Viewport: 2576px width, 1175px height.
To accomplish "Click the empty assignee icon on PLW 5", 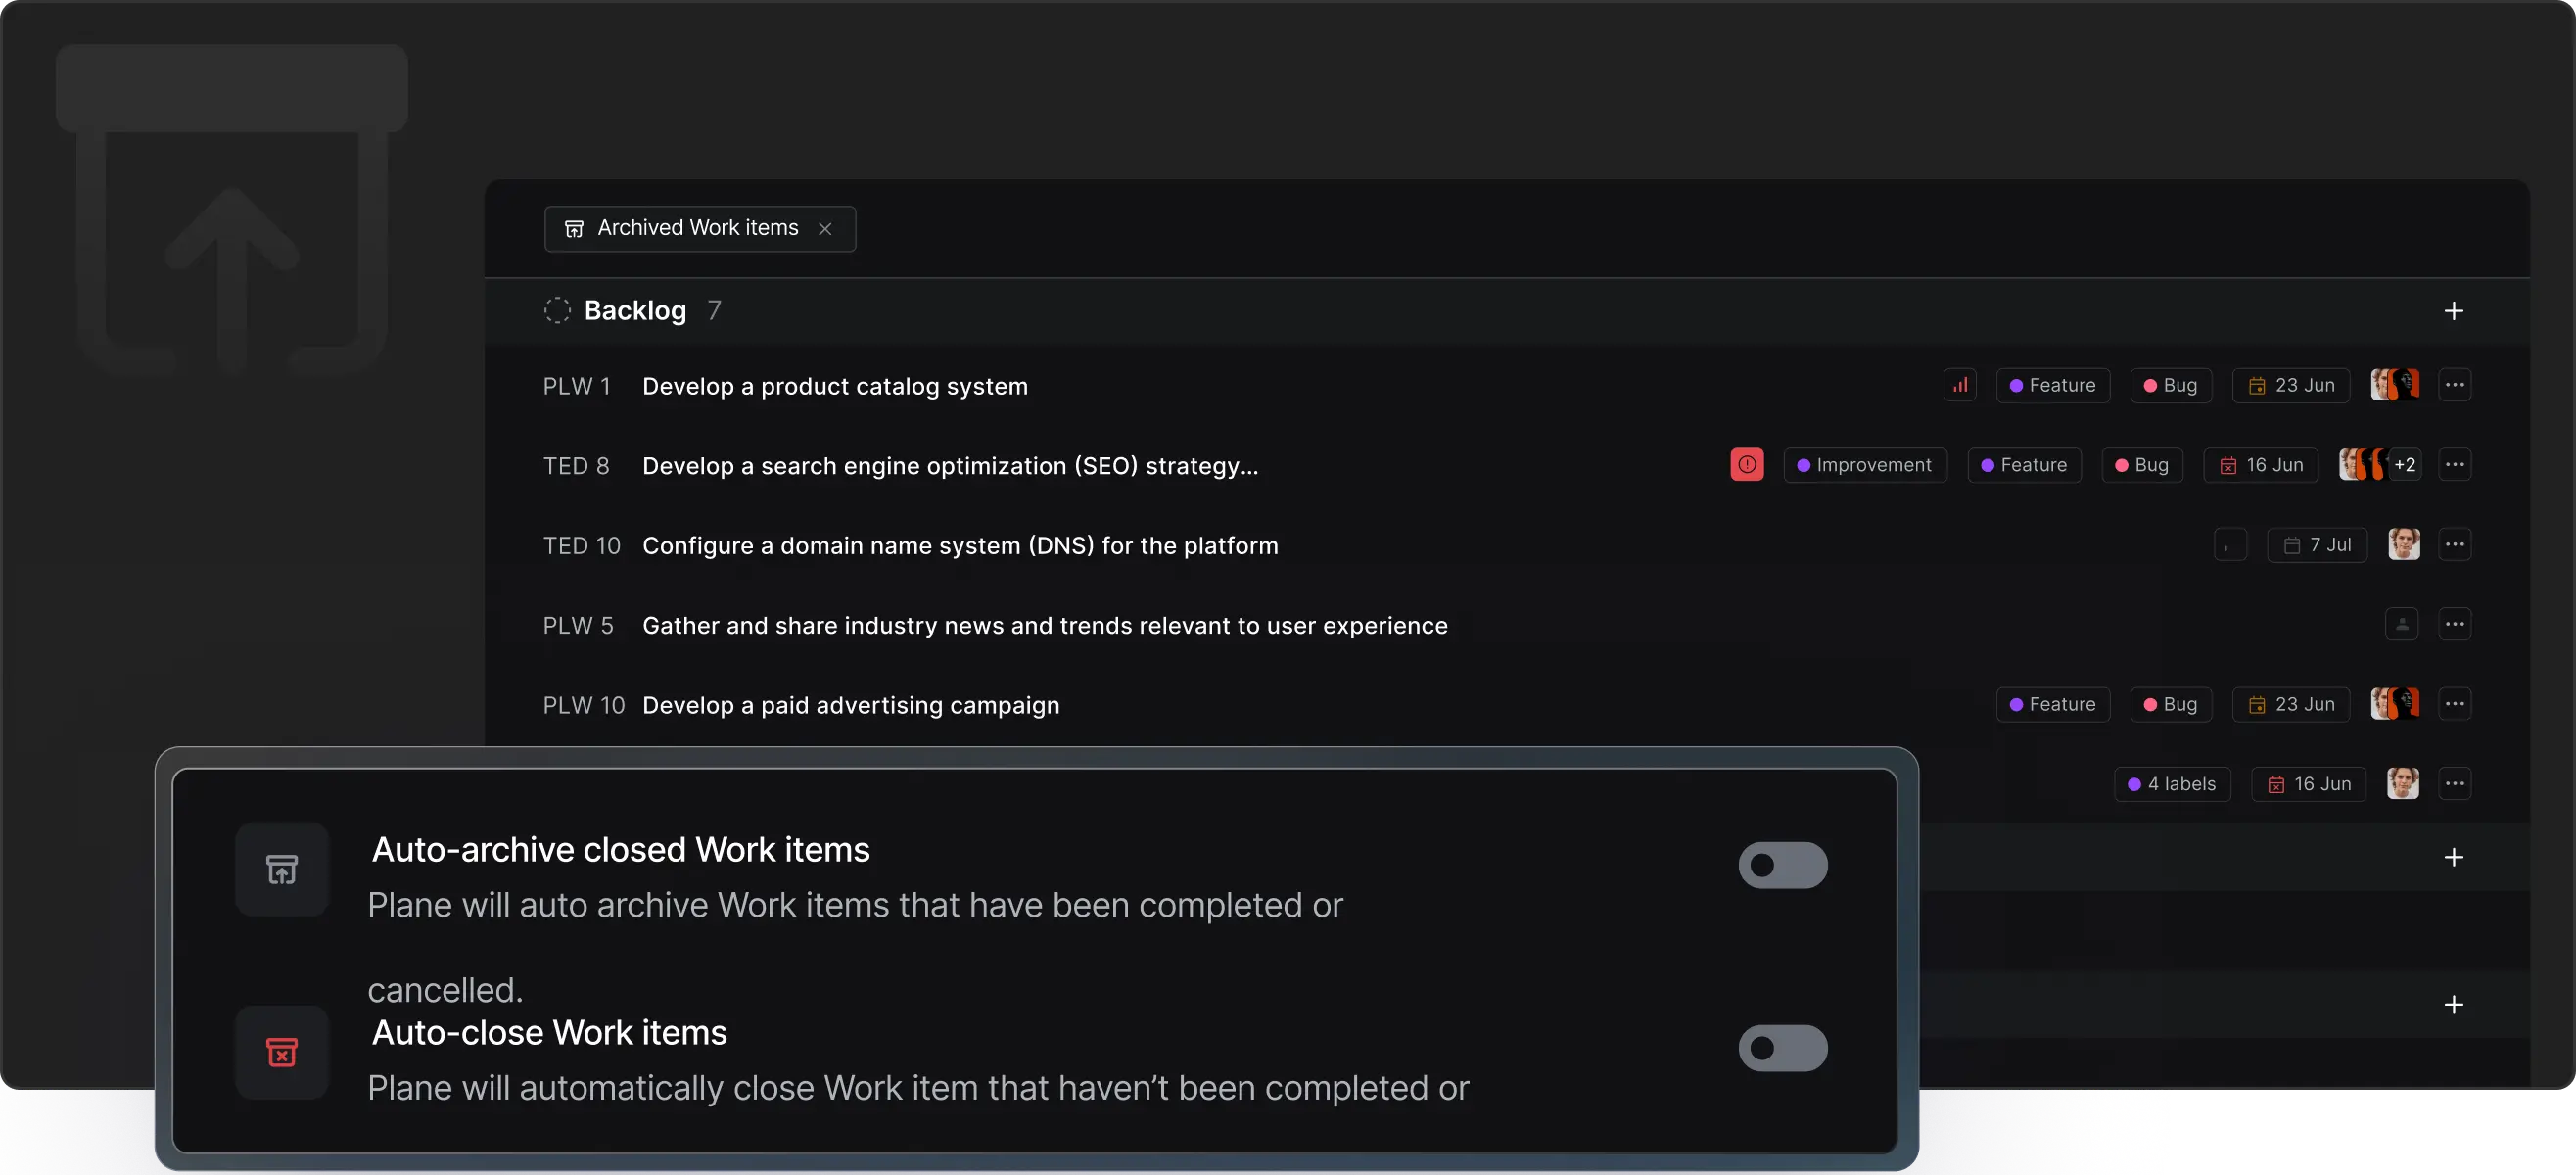I will (x=2401, y=625).
